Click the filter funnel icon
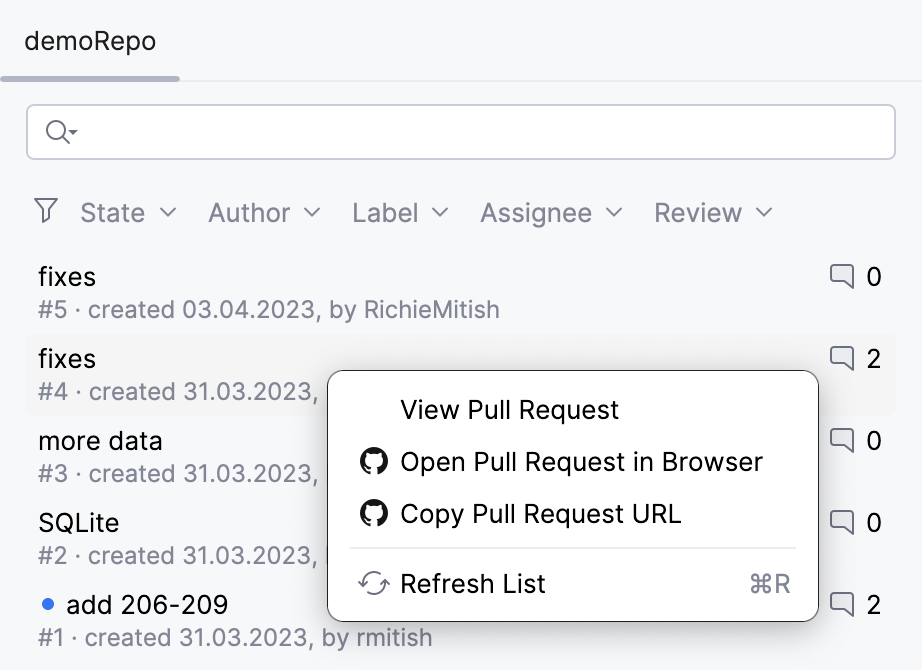 point(45,211)
